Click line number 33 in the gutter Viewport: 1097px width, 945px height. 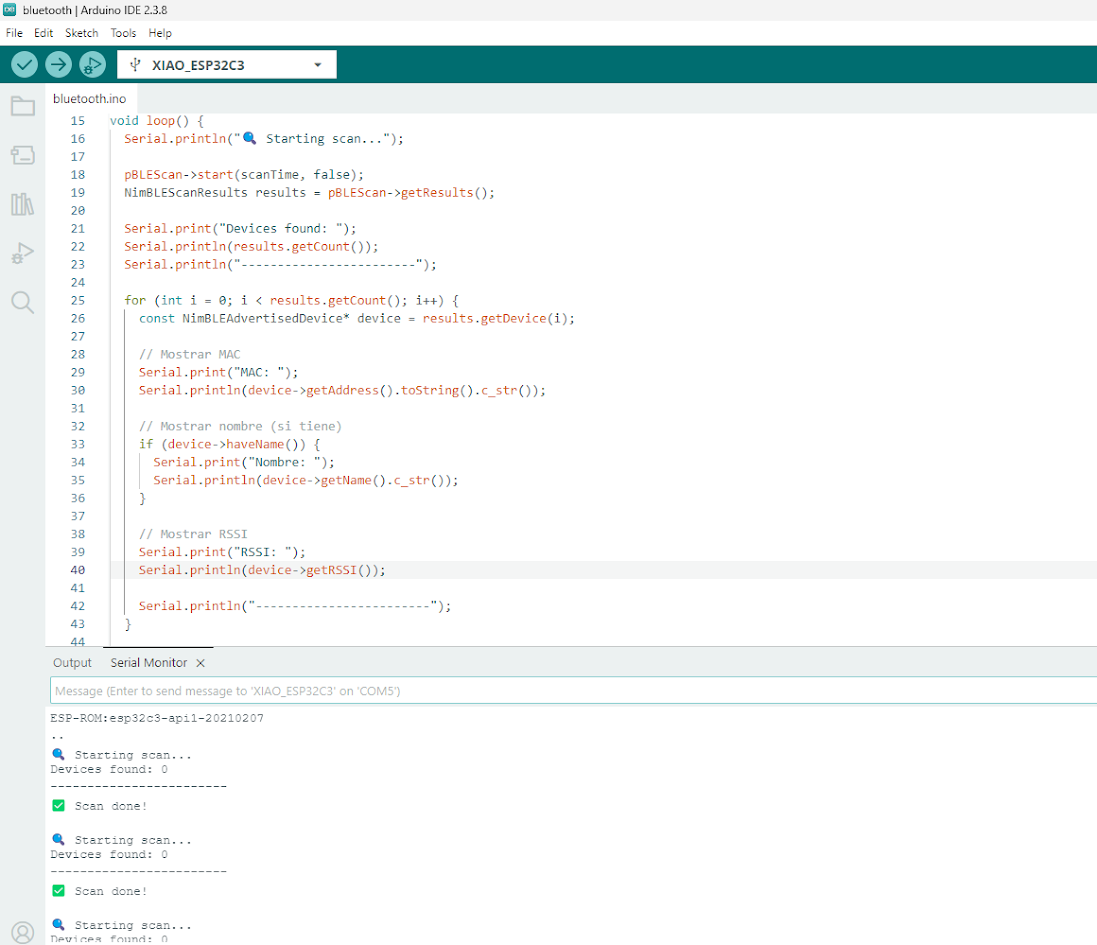(78, 444)
